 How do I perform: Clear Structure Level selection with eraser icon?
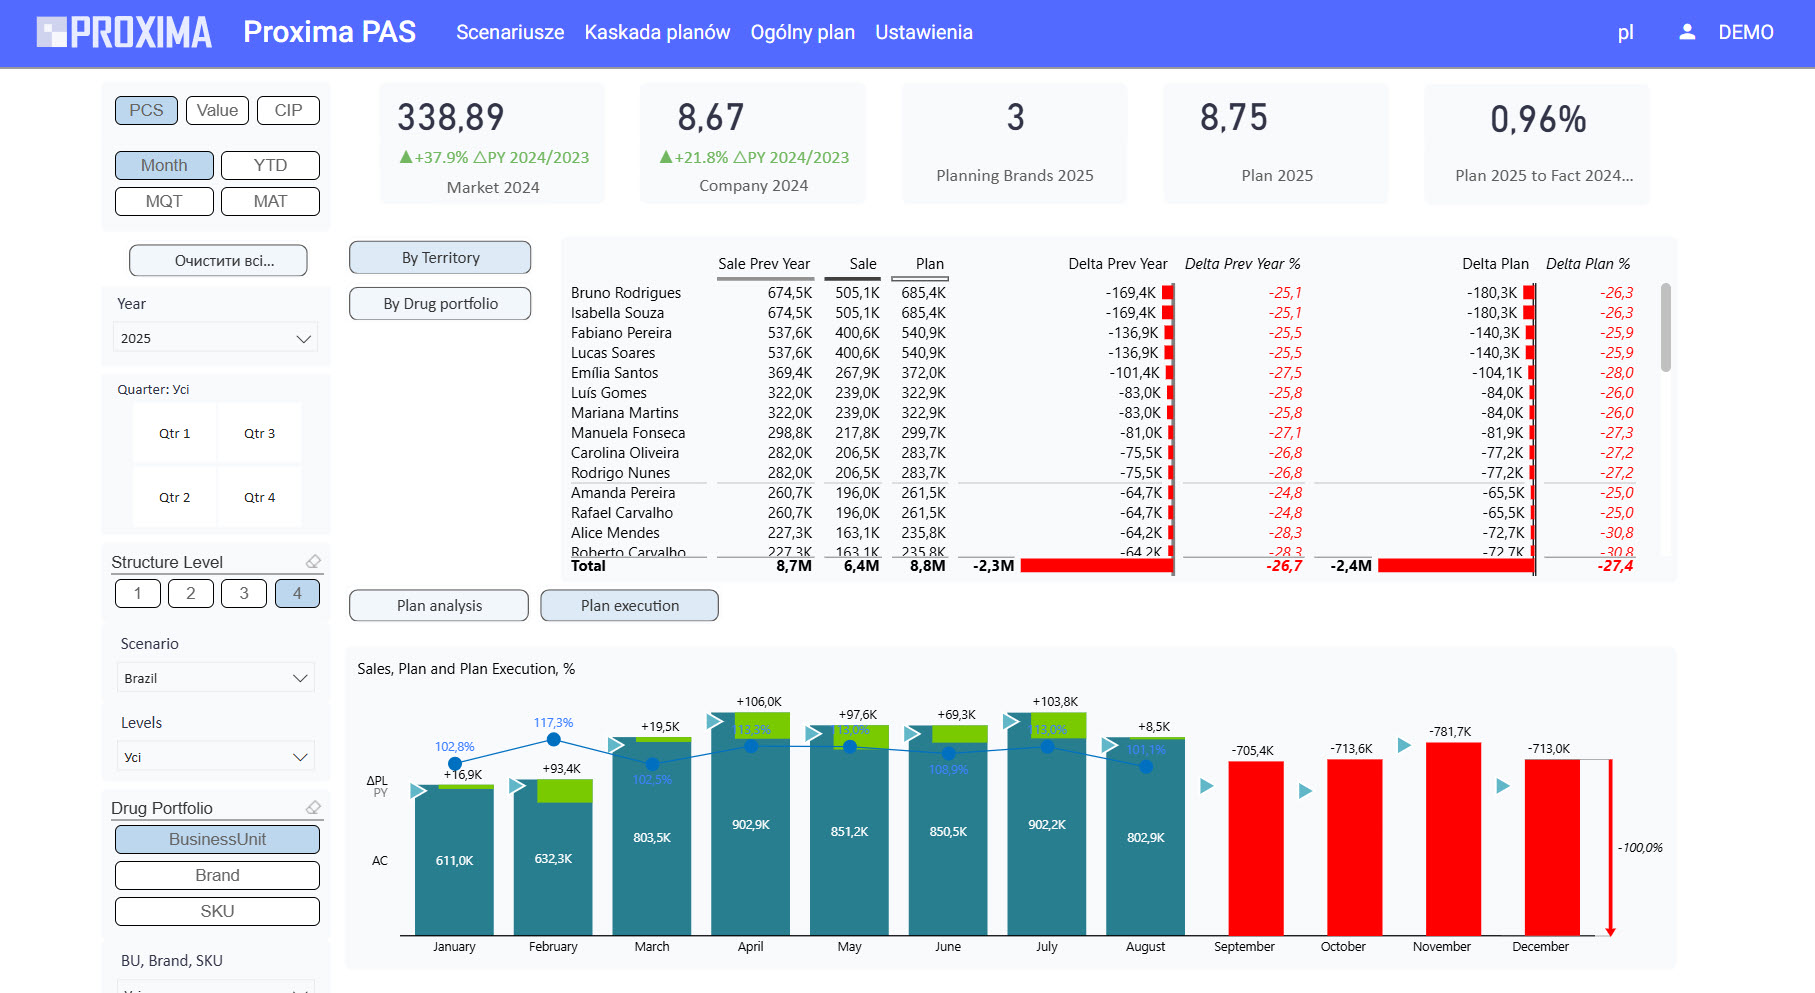(313, 562)
